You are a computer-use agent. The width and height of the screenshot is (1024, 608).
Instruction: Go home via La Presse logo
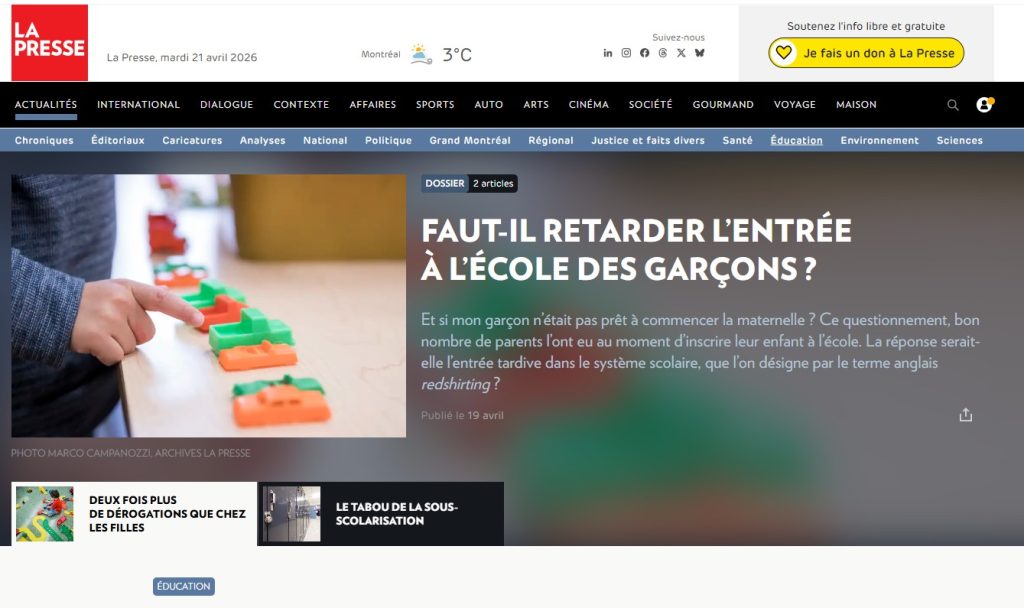(x=50, y=42)
